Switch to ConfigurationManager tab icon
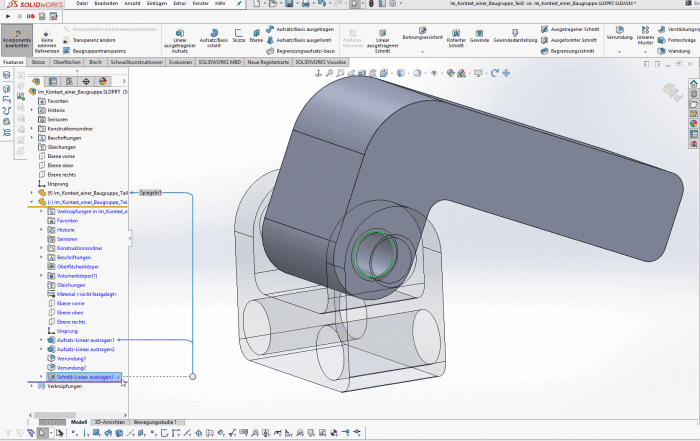The width and height of the screenshot is (700, 441). (69, 81)
